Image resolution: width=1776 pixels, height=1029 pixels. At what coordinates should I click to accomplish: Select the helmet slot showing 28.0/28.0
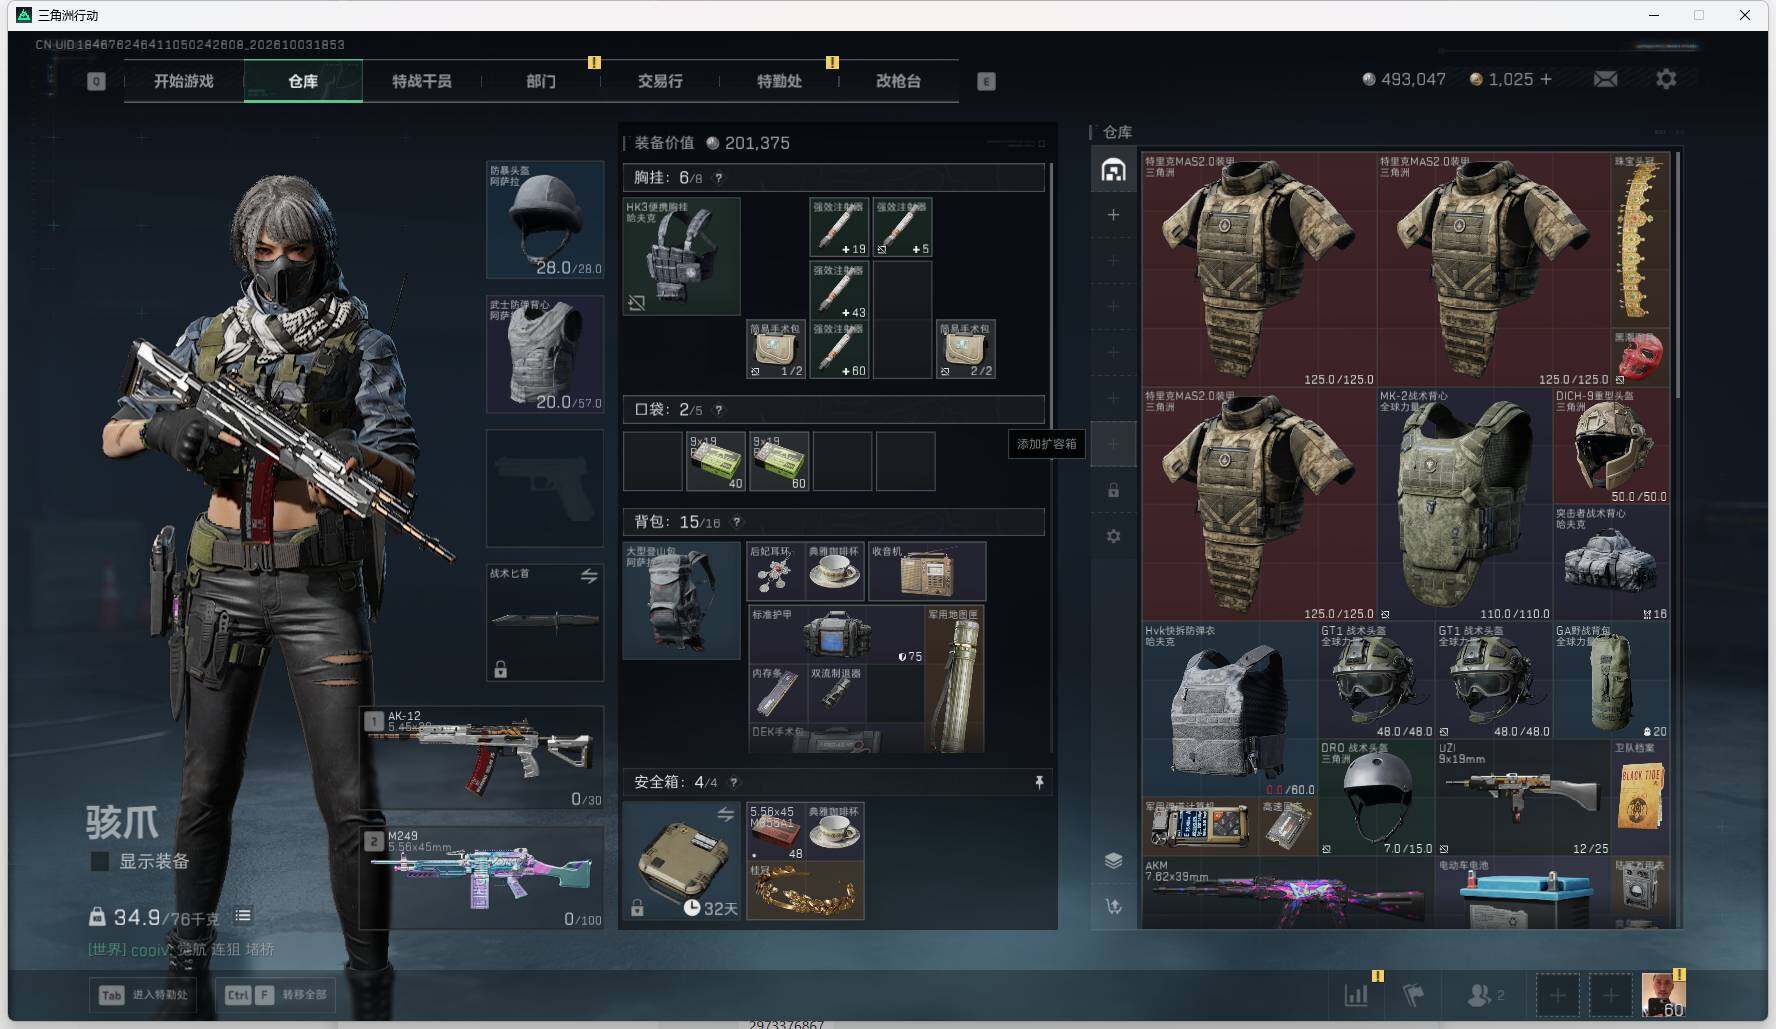tap(545, 220)
